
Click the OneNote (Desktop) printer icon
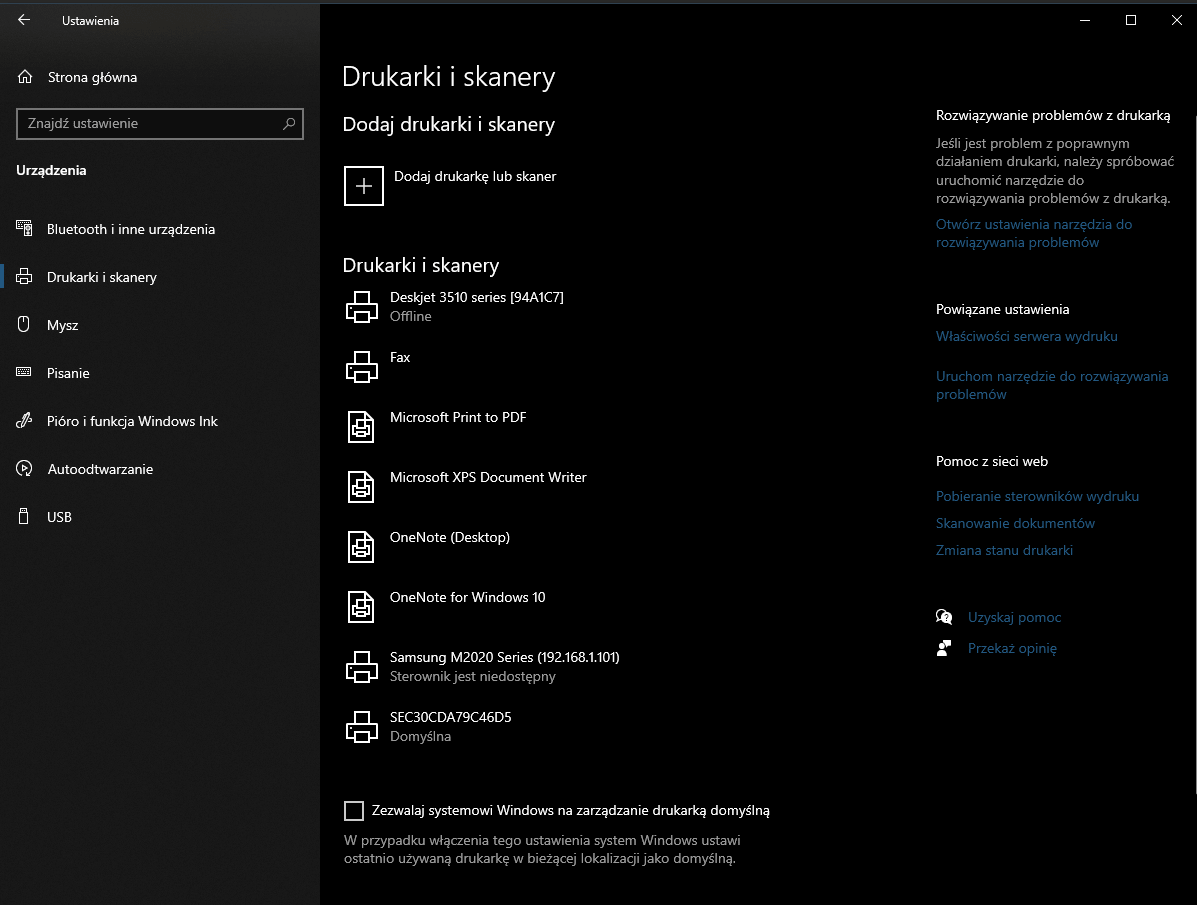pos(361,547)
